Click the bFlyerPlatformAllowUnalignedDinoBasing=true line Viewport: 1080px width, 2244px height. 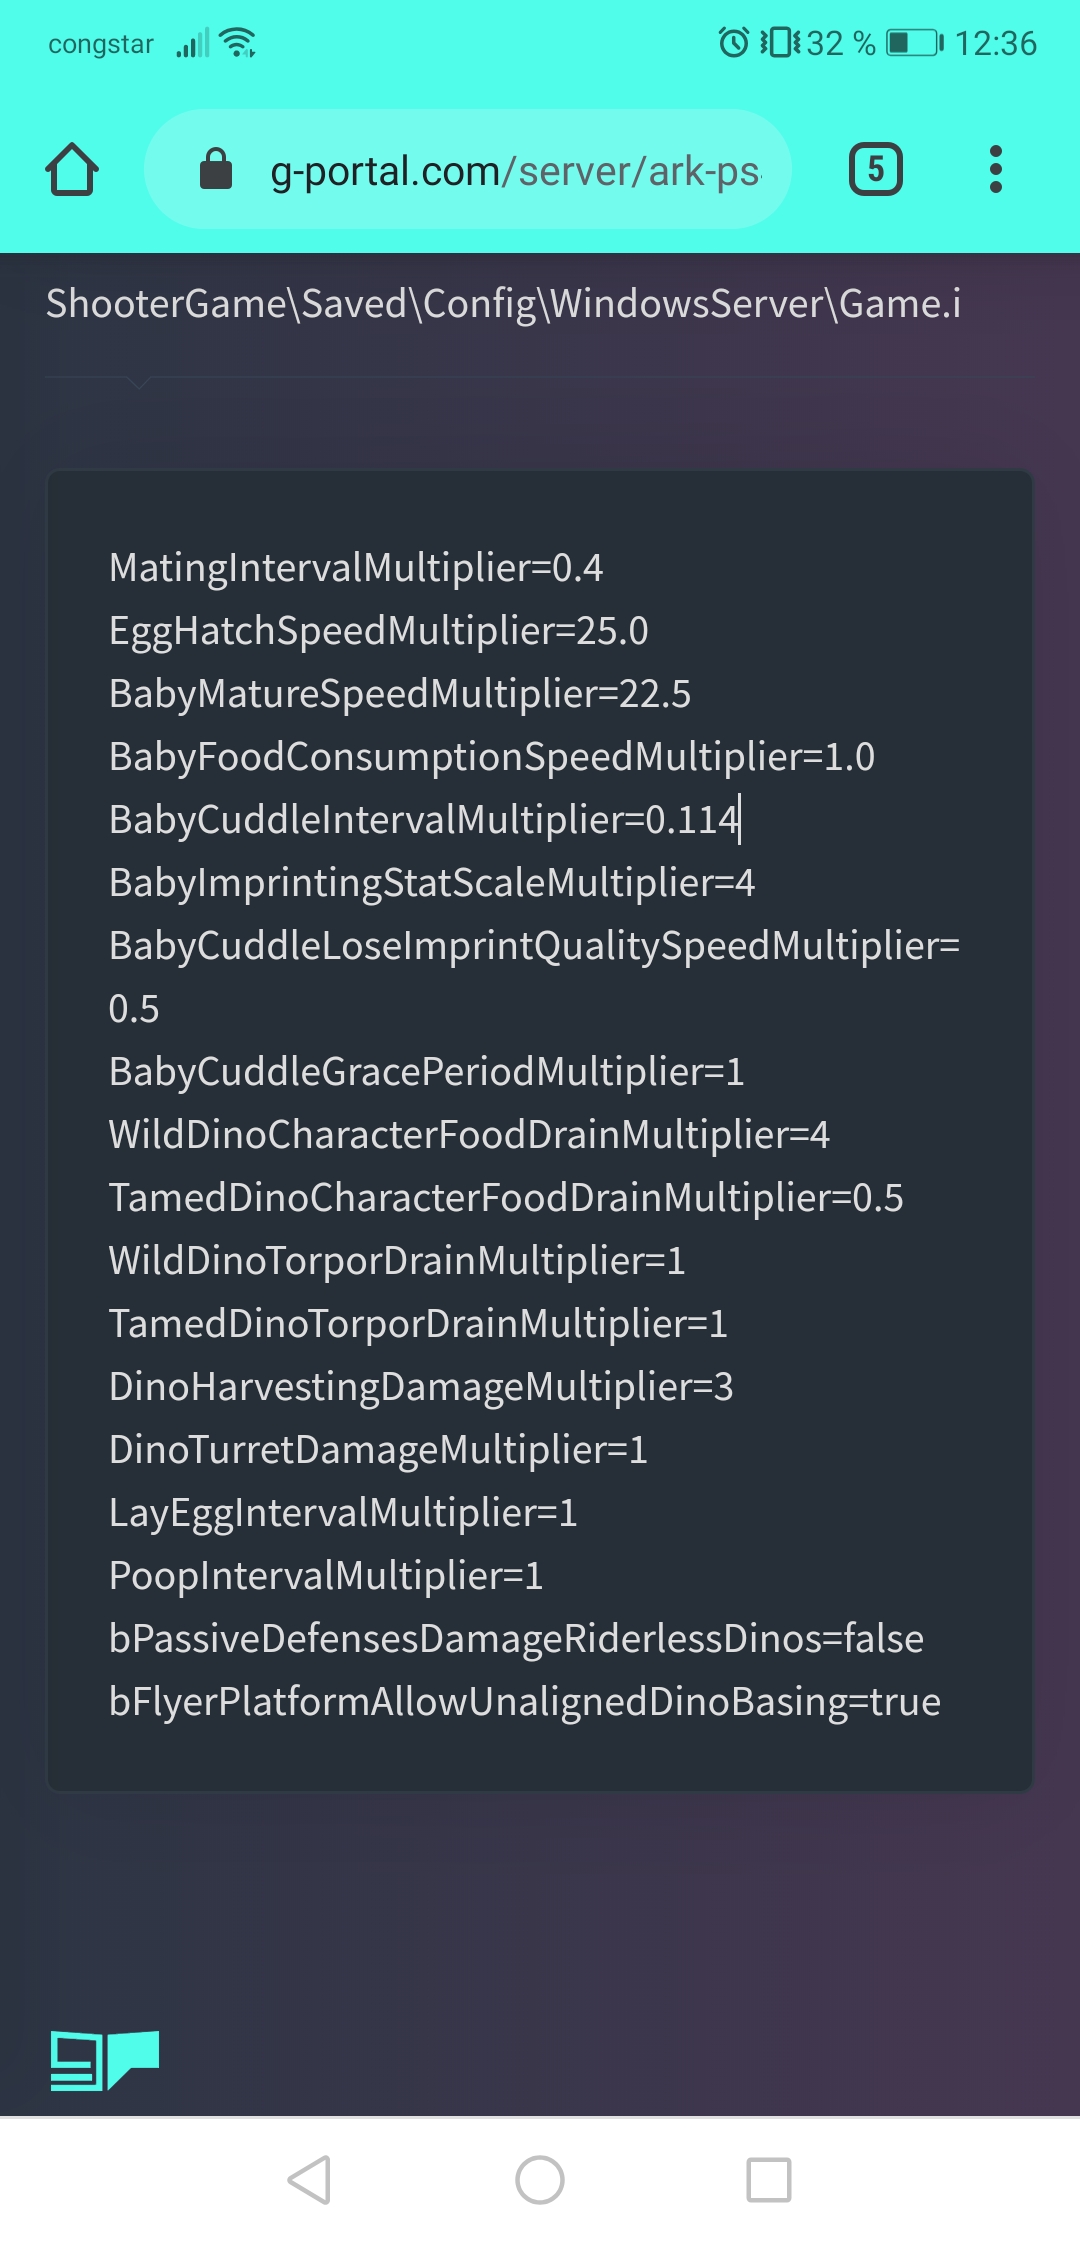(x=525, y=1702)
